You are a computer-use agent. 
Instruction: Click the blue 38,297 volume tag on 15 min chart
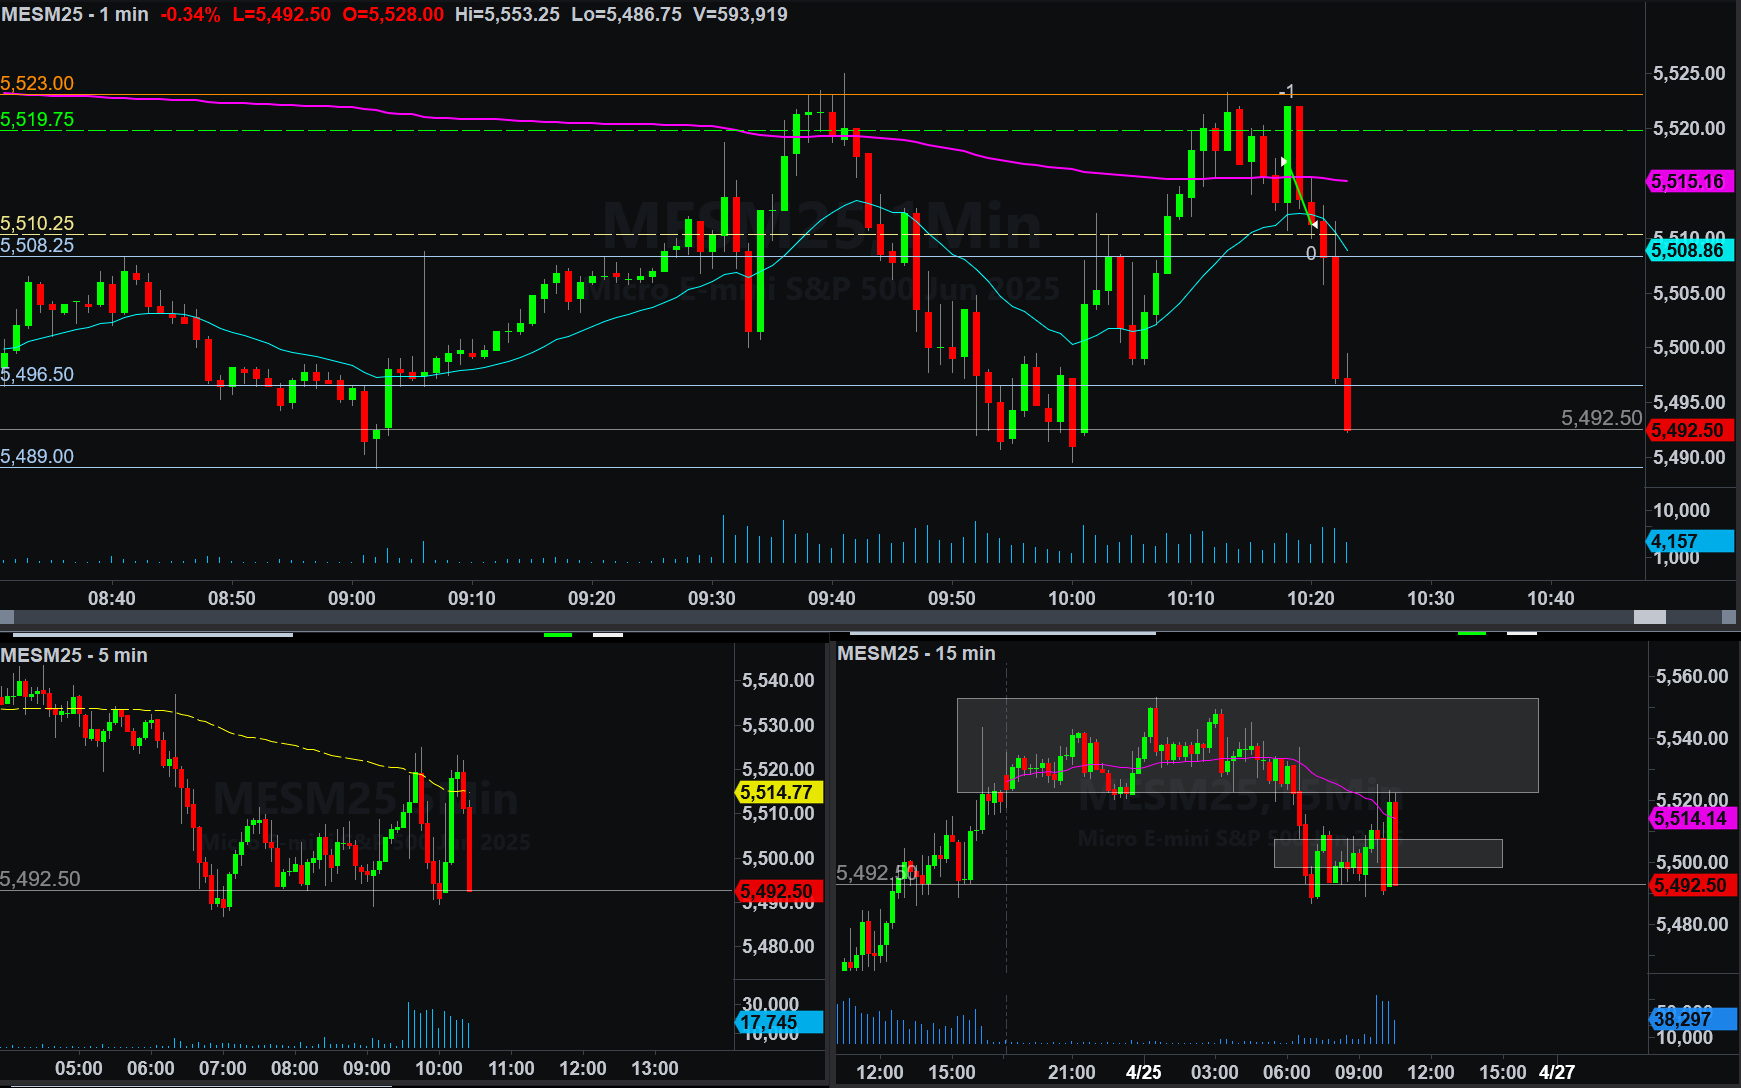pos(1690,1019)
